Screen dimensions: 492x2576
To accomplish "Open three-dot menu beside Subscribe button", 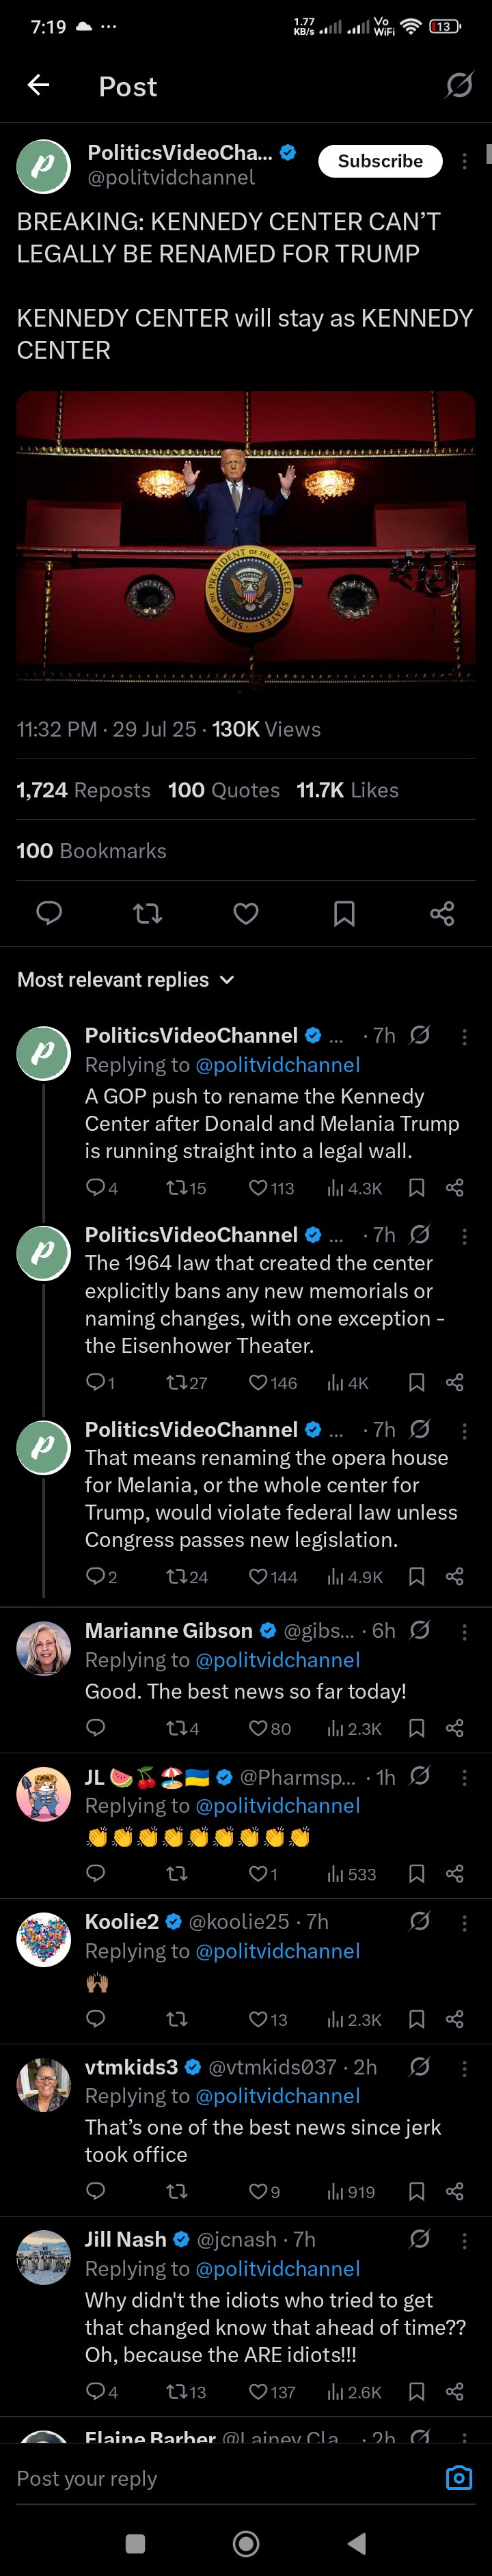I will pos(464,161).
